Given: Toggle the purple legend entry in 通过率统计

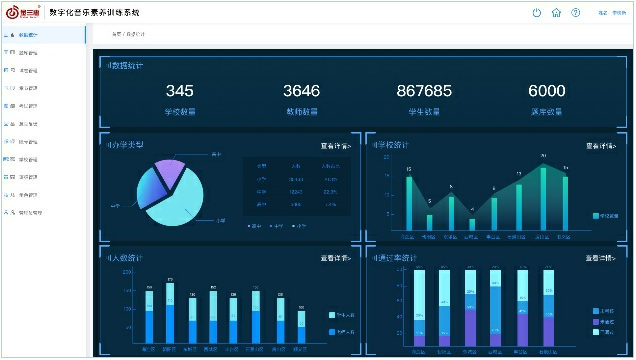Looking at the screenshot, I should pos(603,321).
